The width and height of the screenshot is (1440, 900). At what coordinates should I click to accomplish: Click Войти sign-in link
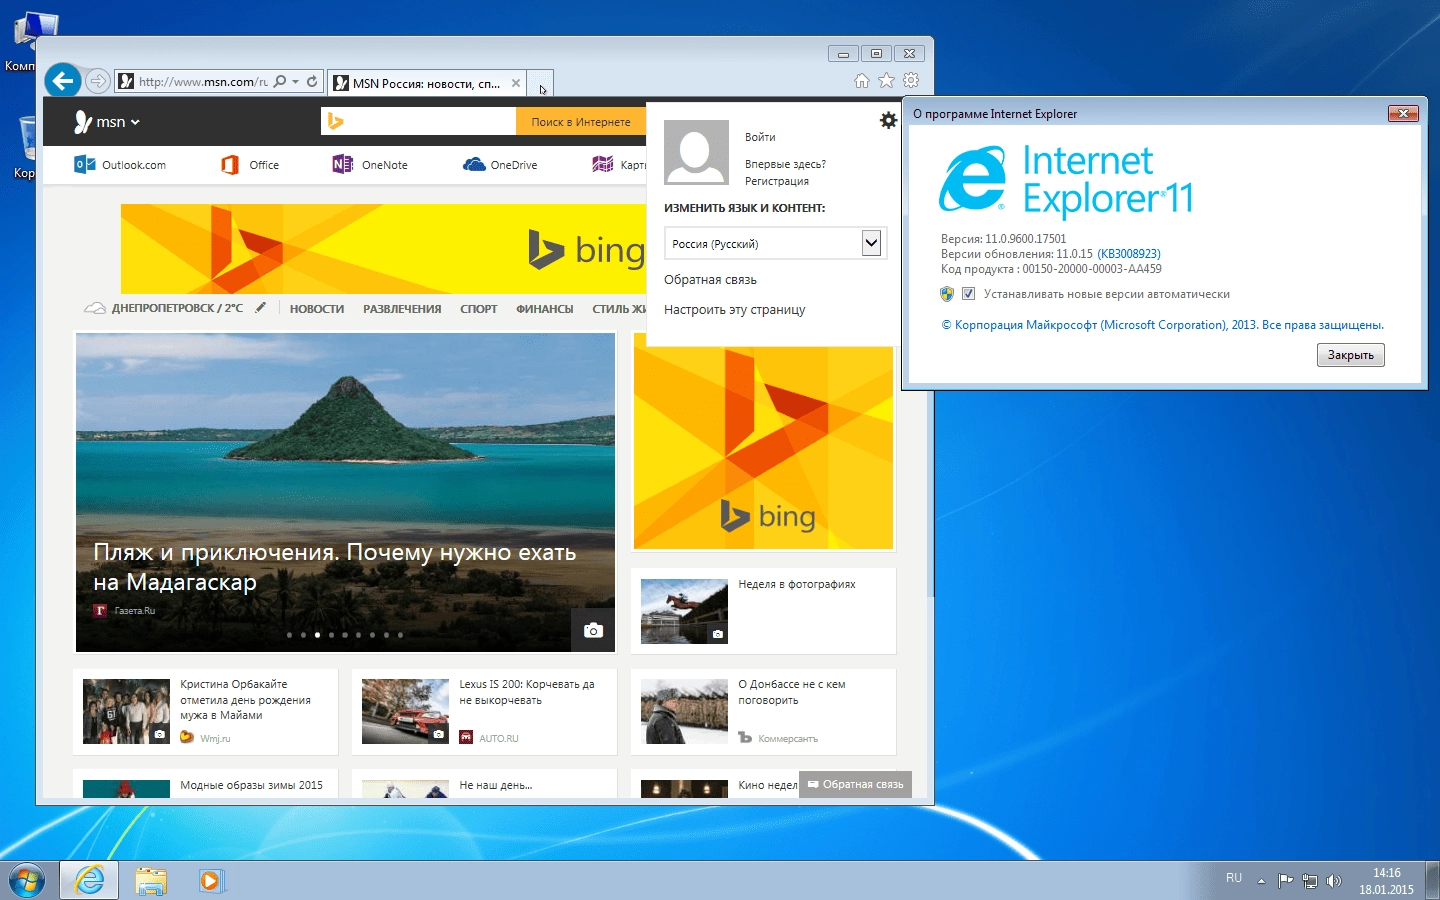(760, 137)
